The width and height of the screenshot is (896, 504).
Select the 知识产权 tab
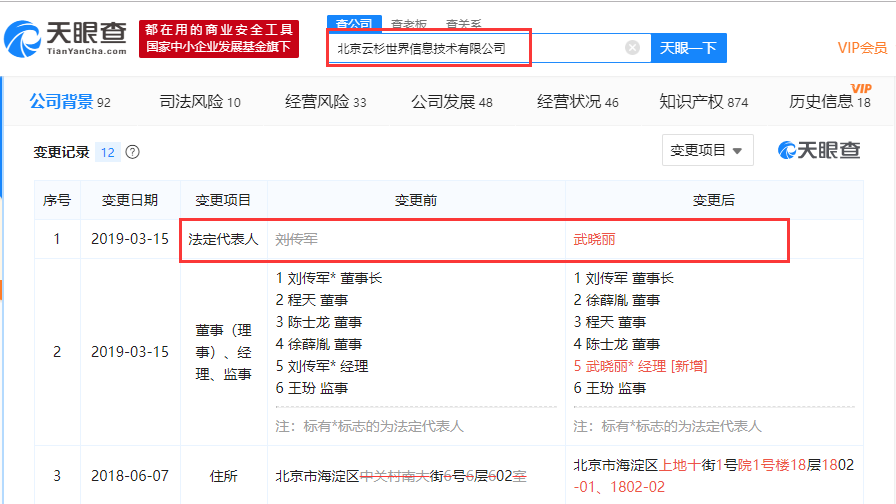(703, 102)
